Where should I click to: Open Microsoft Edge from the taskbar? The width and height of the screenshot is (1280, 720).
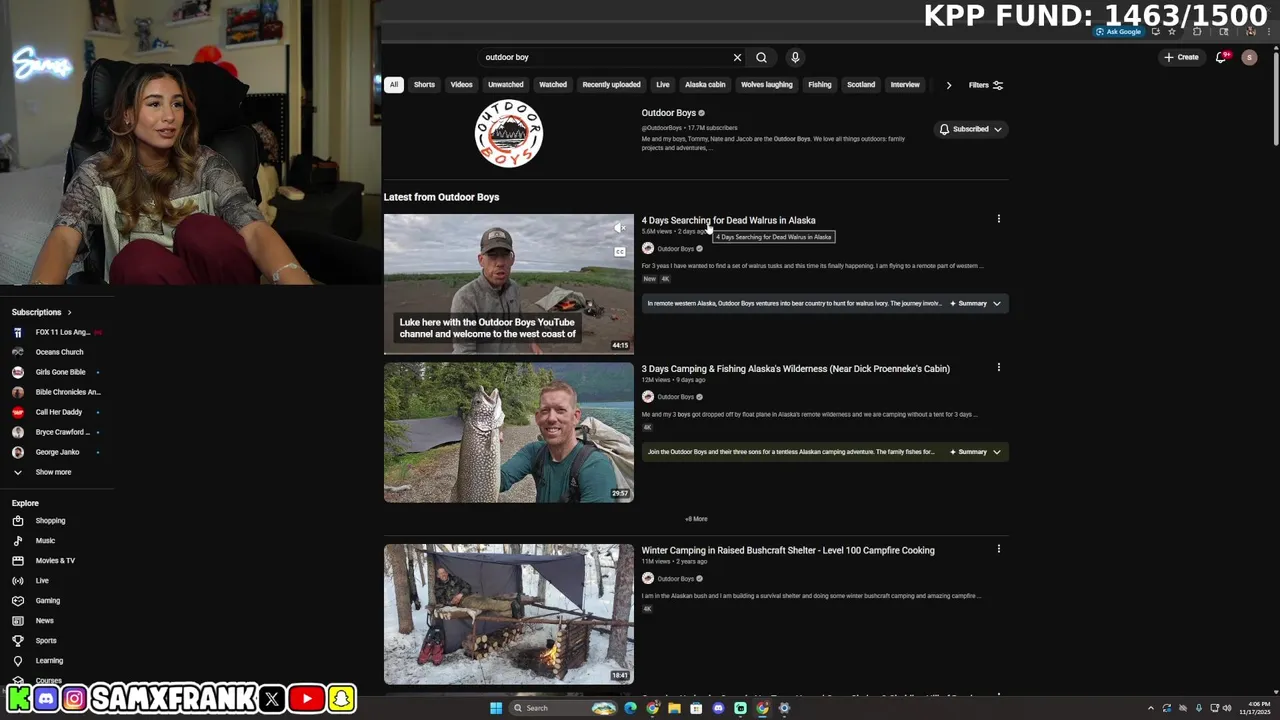pyautogui.click(x=630, y=708)
